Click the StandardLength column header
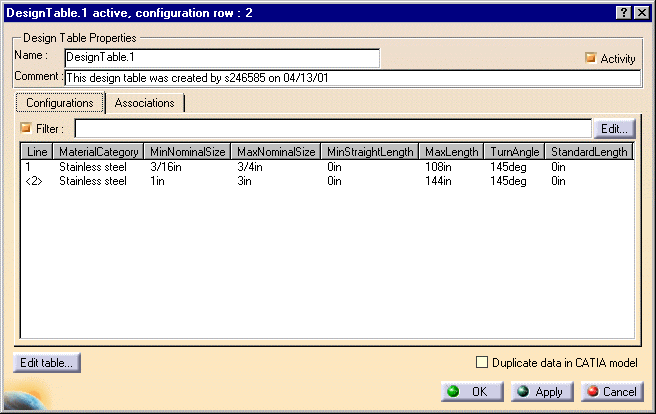 point(589,151)
